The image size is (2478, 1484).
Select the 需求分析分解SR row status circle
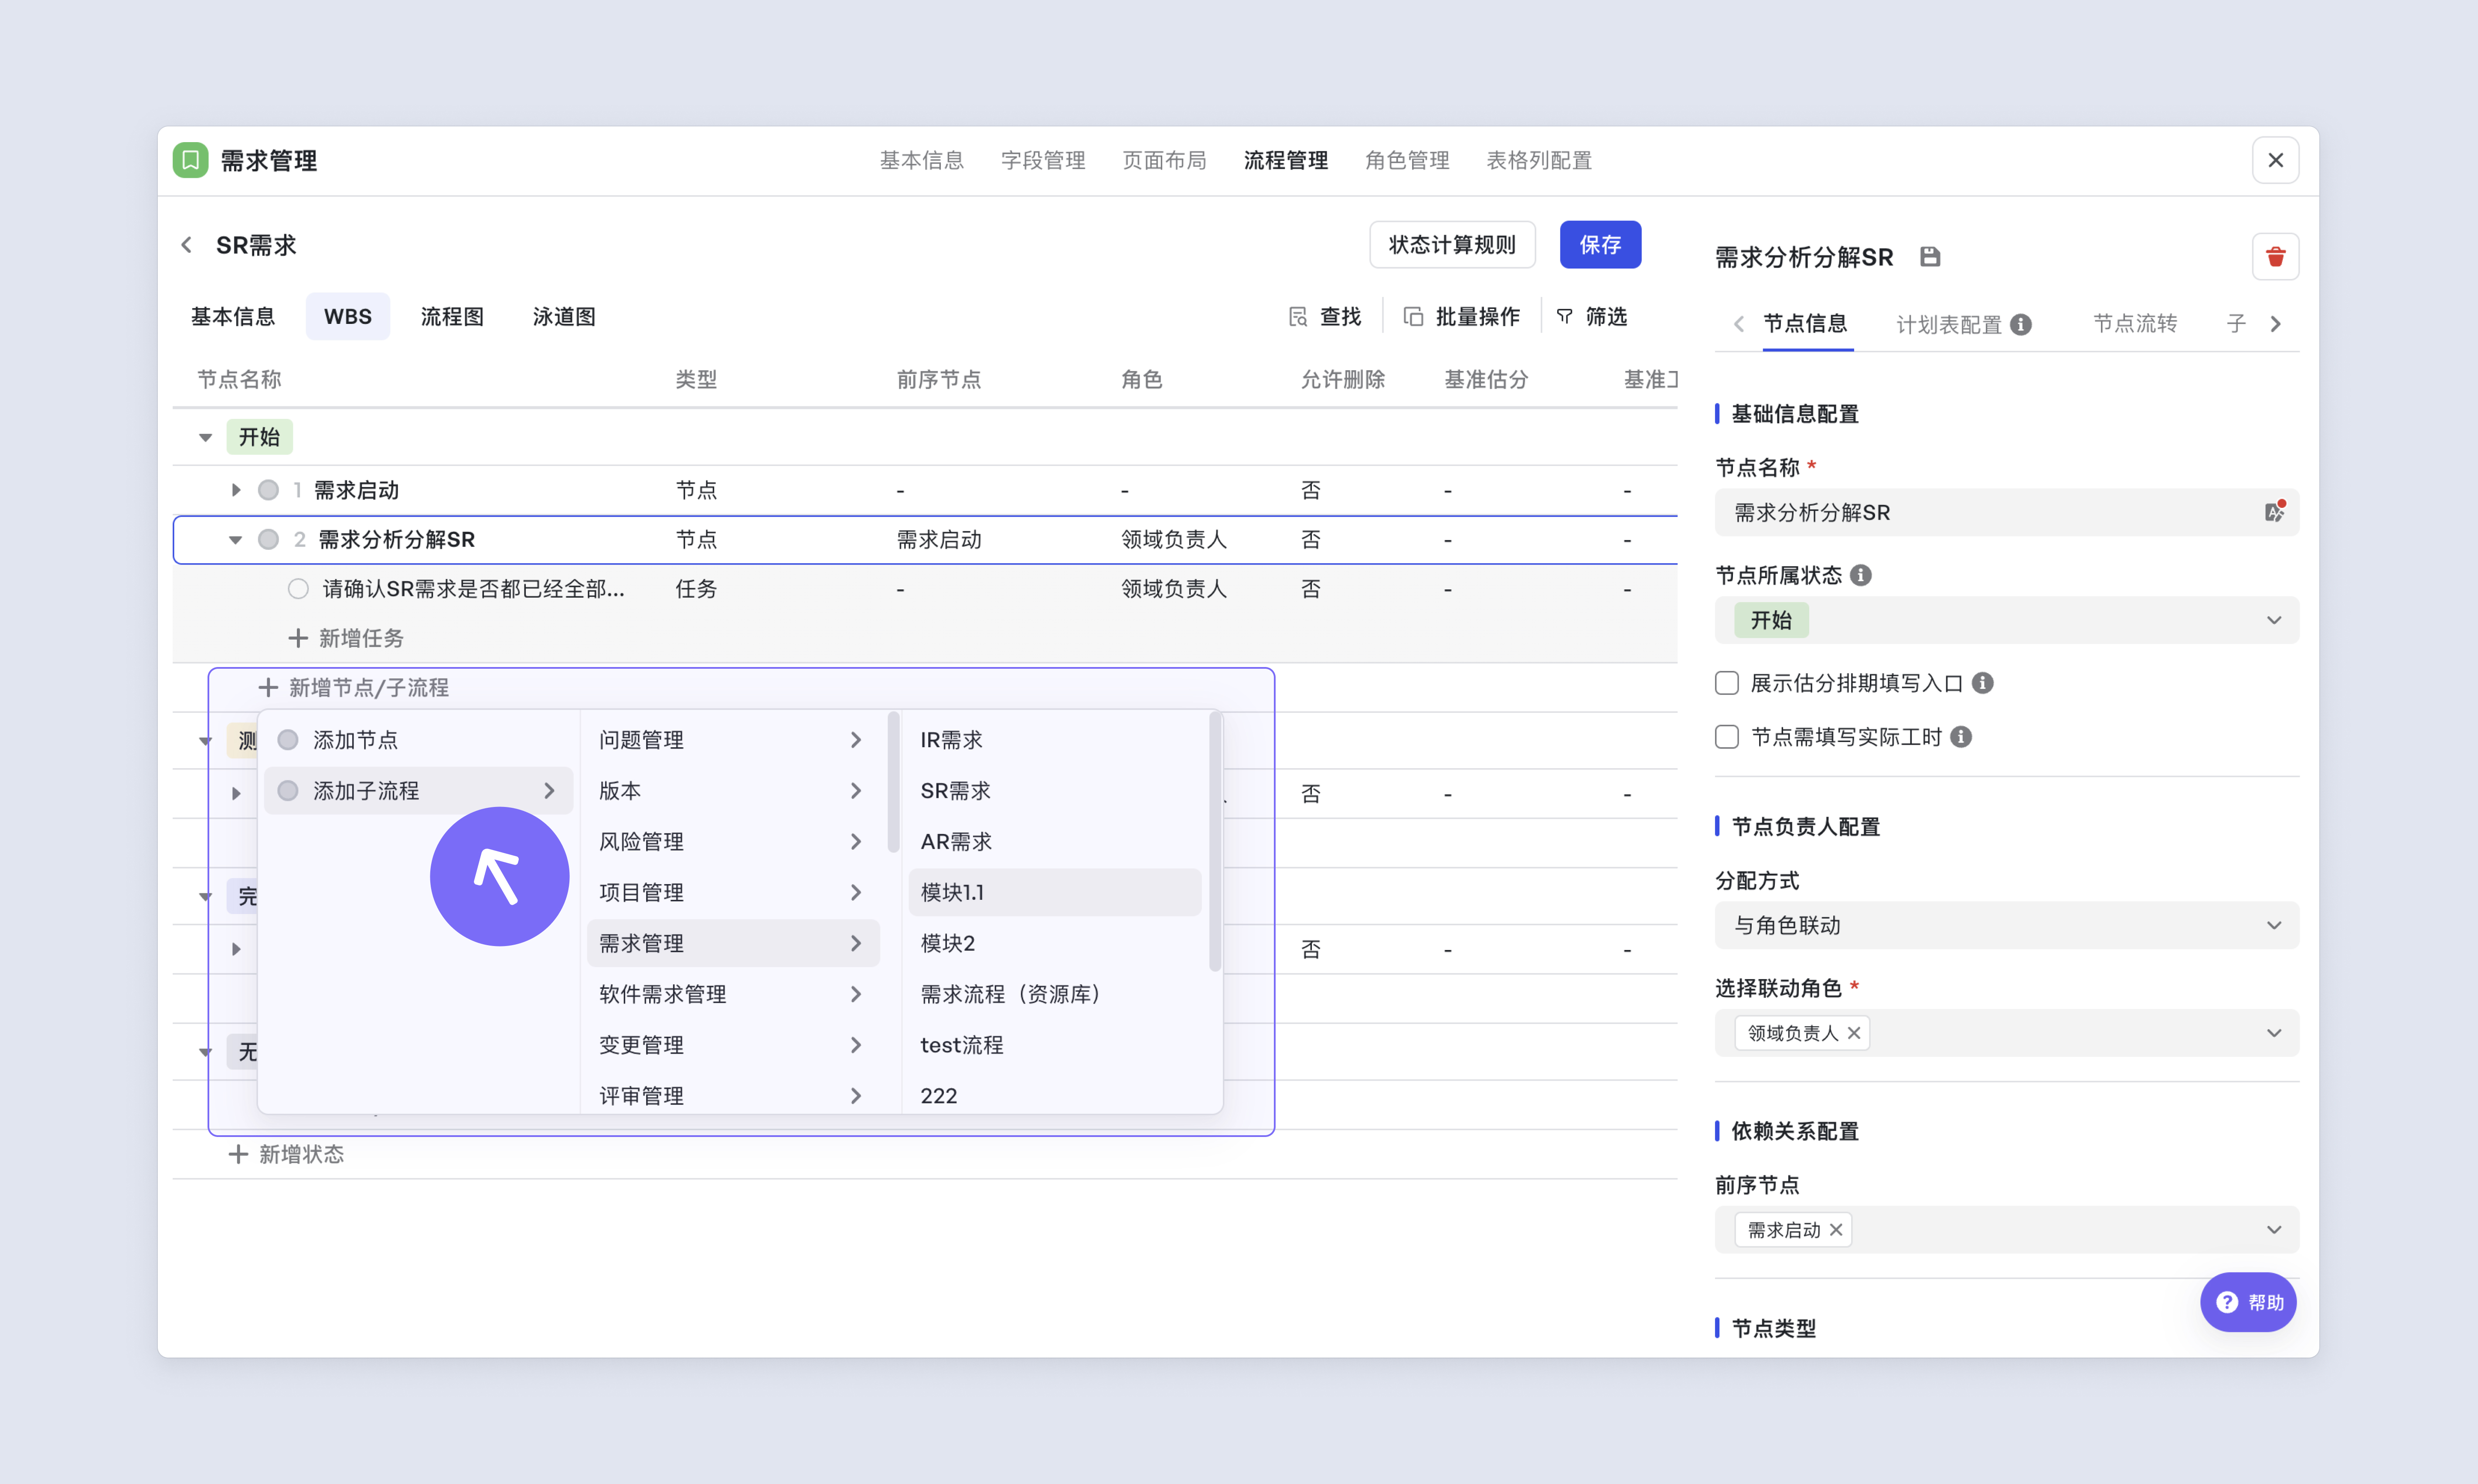[x=268, y=540]
